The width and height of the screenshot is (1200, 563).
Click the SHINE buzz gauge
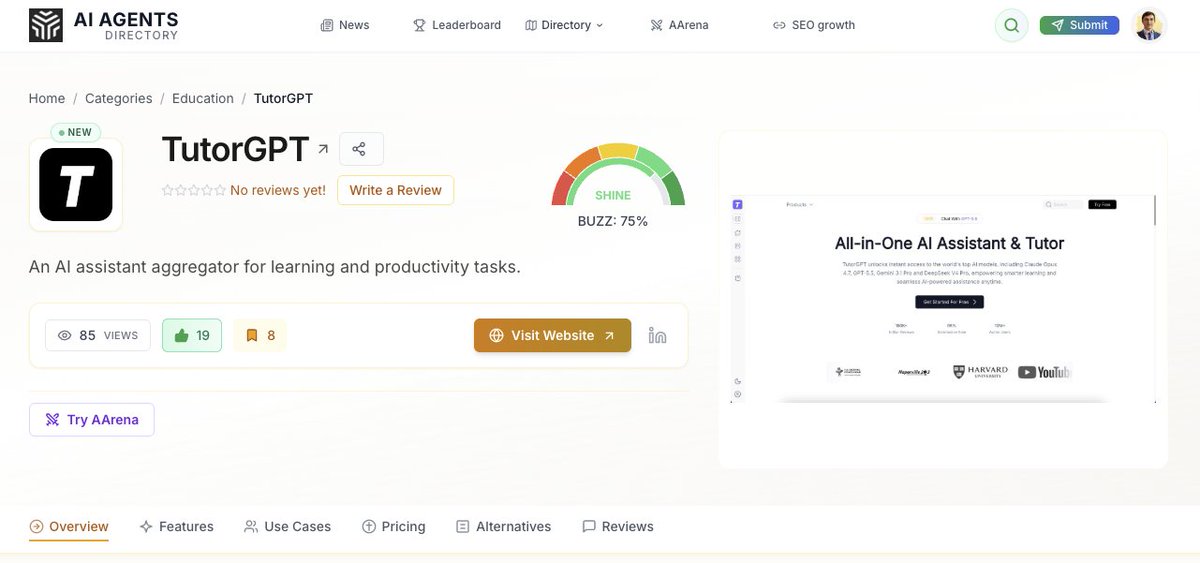pyautogui.click(x=618, y=175)
